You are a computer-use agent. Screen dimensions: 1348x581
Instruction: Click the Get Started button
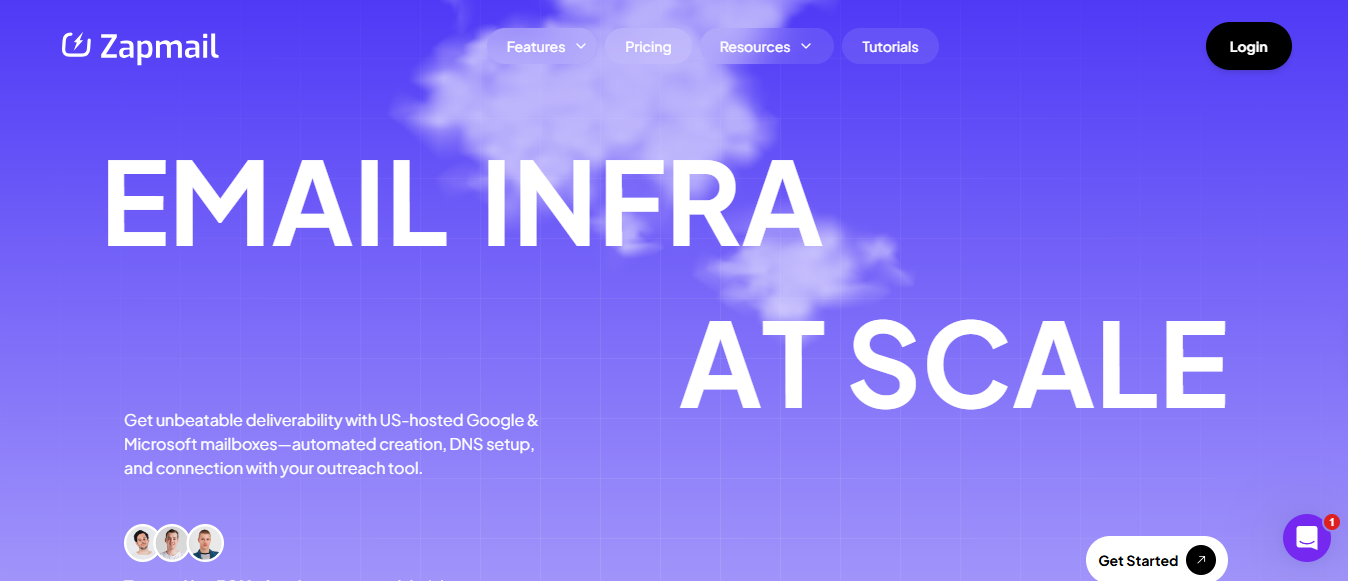[x=1156, y=559]
